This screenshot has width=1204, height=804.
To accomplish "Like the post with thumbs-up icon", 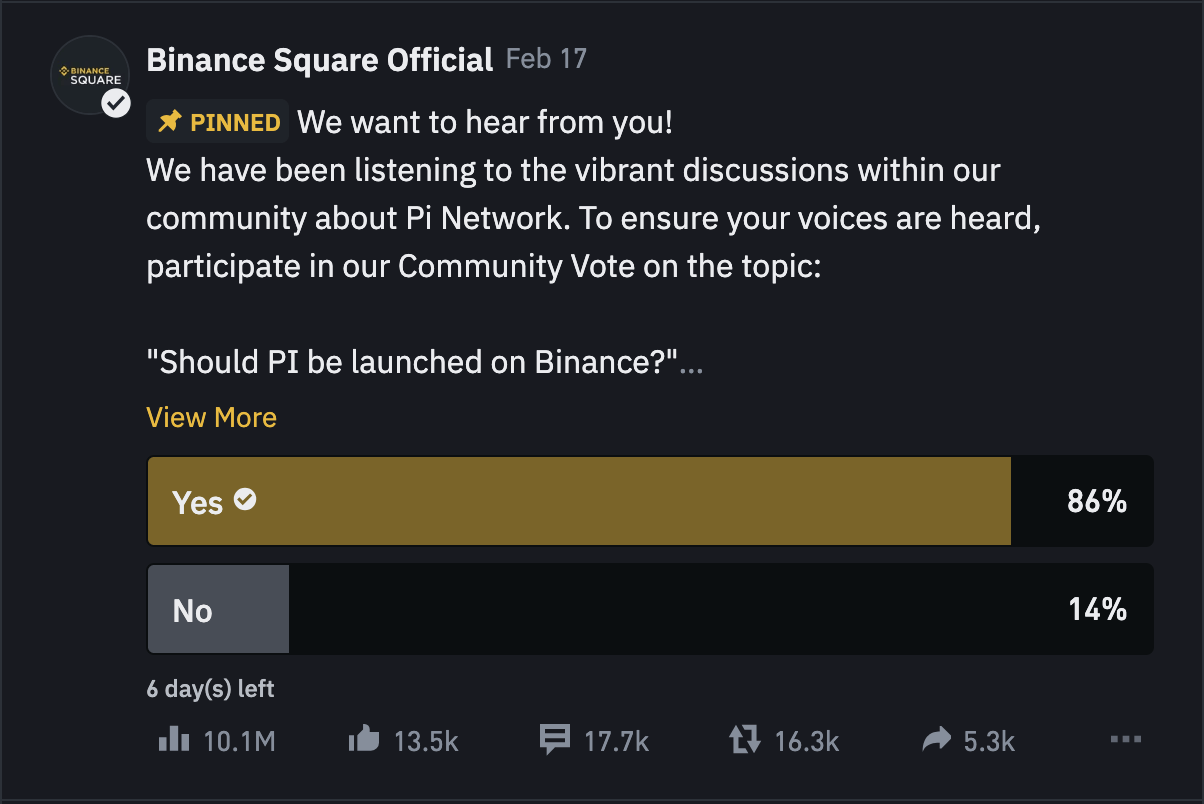I will pyautogui.click(x=364, y=740).
